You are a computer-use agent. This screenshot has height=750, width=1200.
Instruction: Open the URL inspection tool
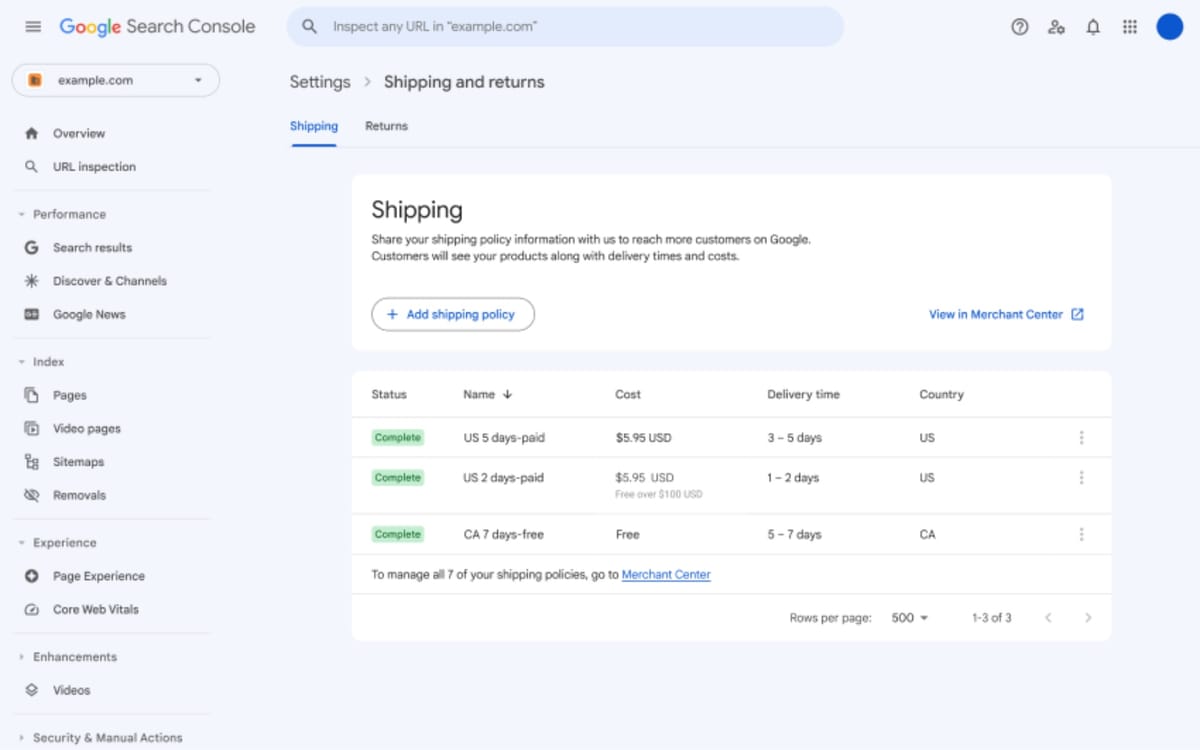point(95,166)
